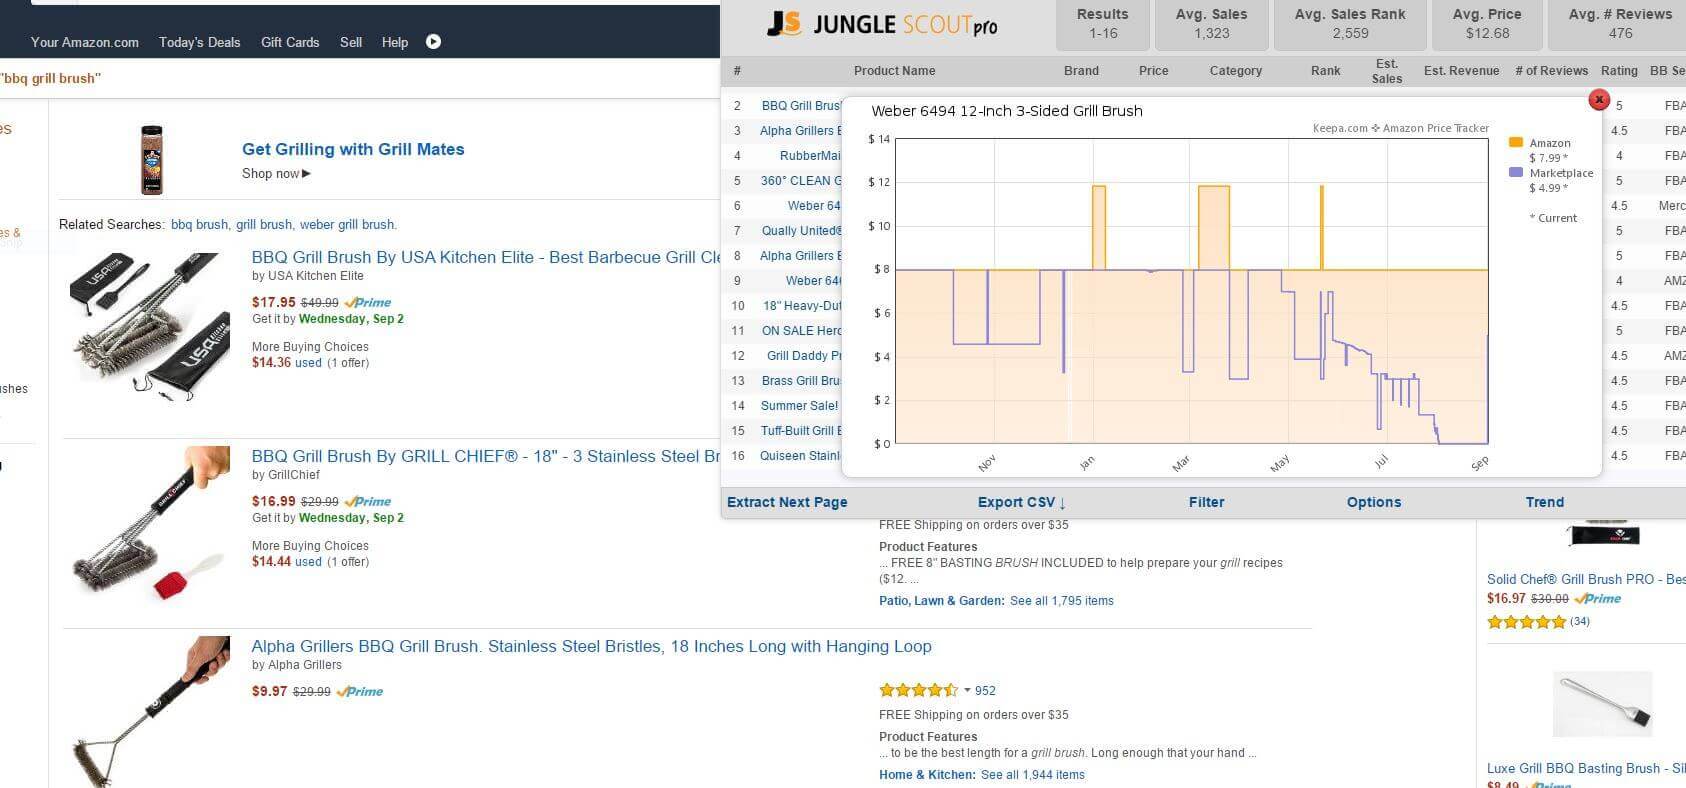Open row 10 18" Heavy-Duty product link

point(802,305)
